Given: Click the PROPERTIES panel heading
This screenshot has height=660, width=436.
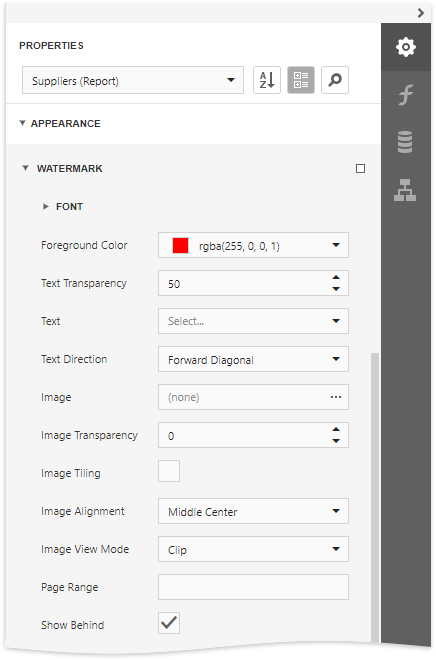Looking at the screenshot, I should 51,45.
